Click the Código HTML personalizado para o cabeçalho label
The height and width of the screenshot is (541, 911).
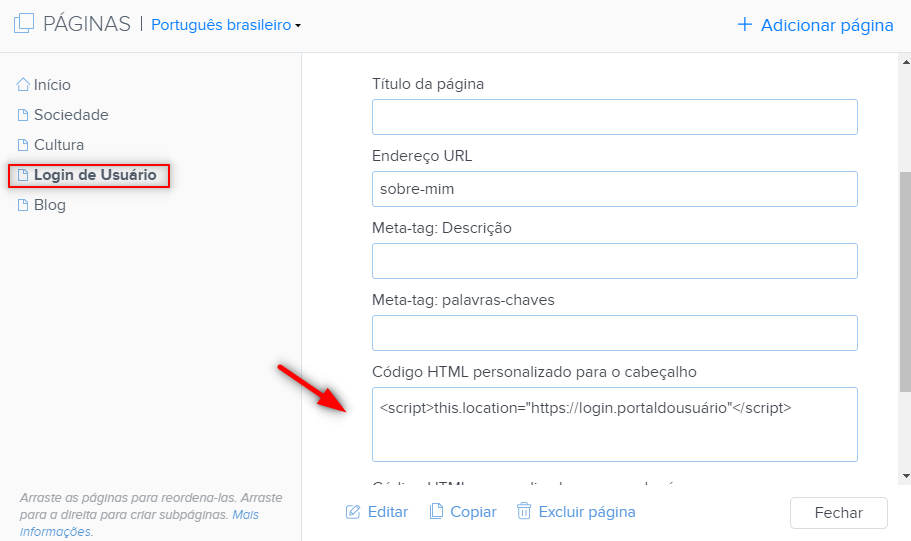pyautogui.click(x=535, y=372)
